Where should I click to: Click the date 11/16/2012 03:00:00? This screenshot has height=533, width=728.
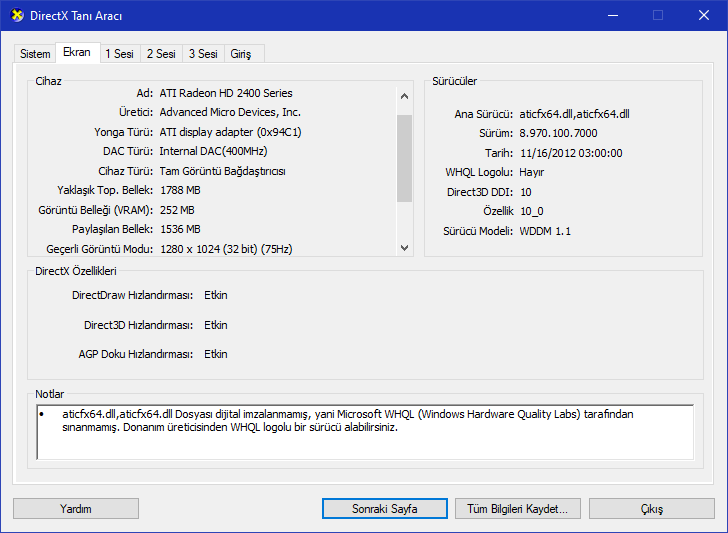click(571, 153)
